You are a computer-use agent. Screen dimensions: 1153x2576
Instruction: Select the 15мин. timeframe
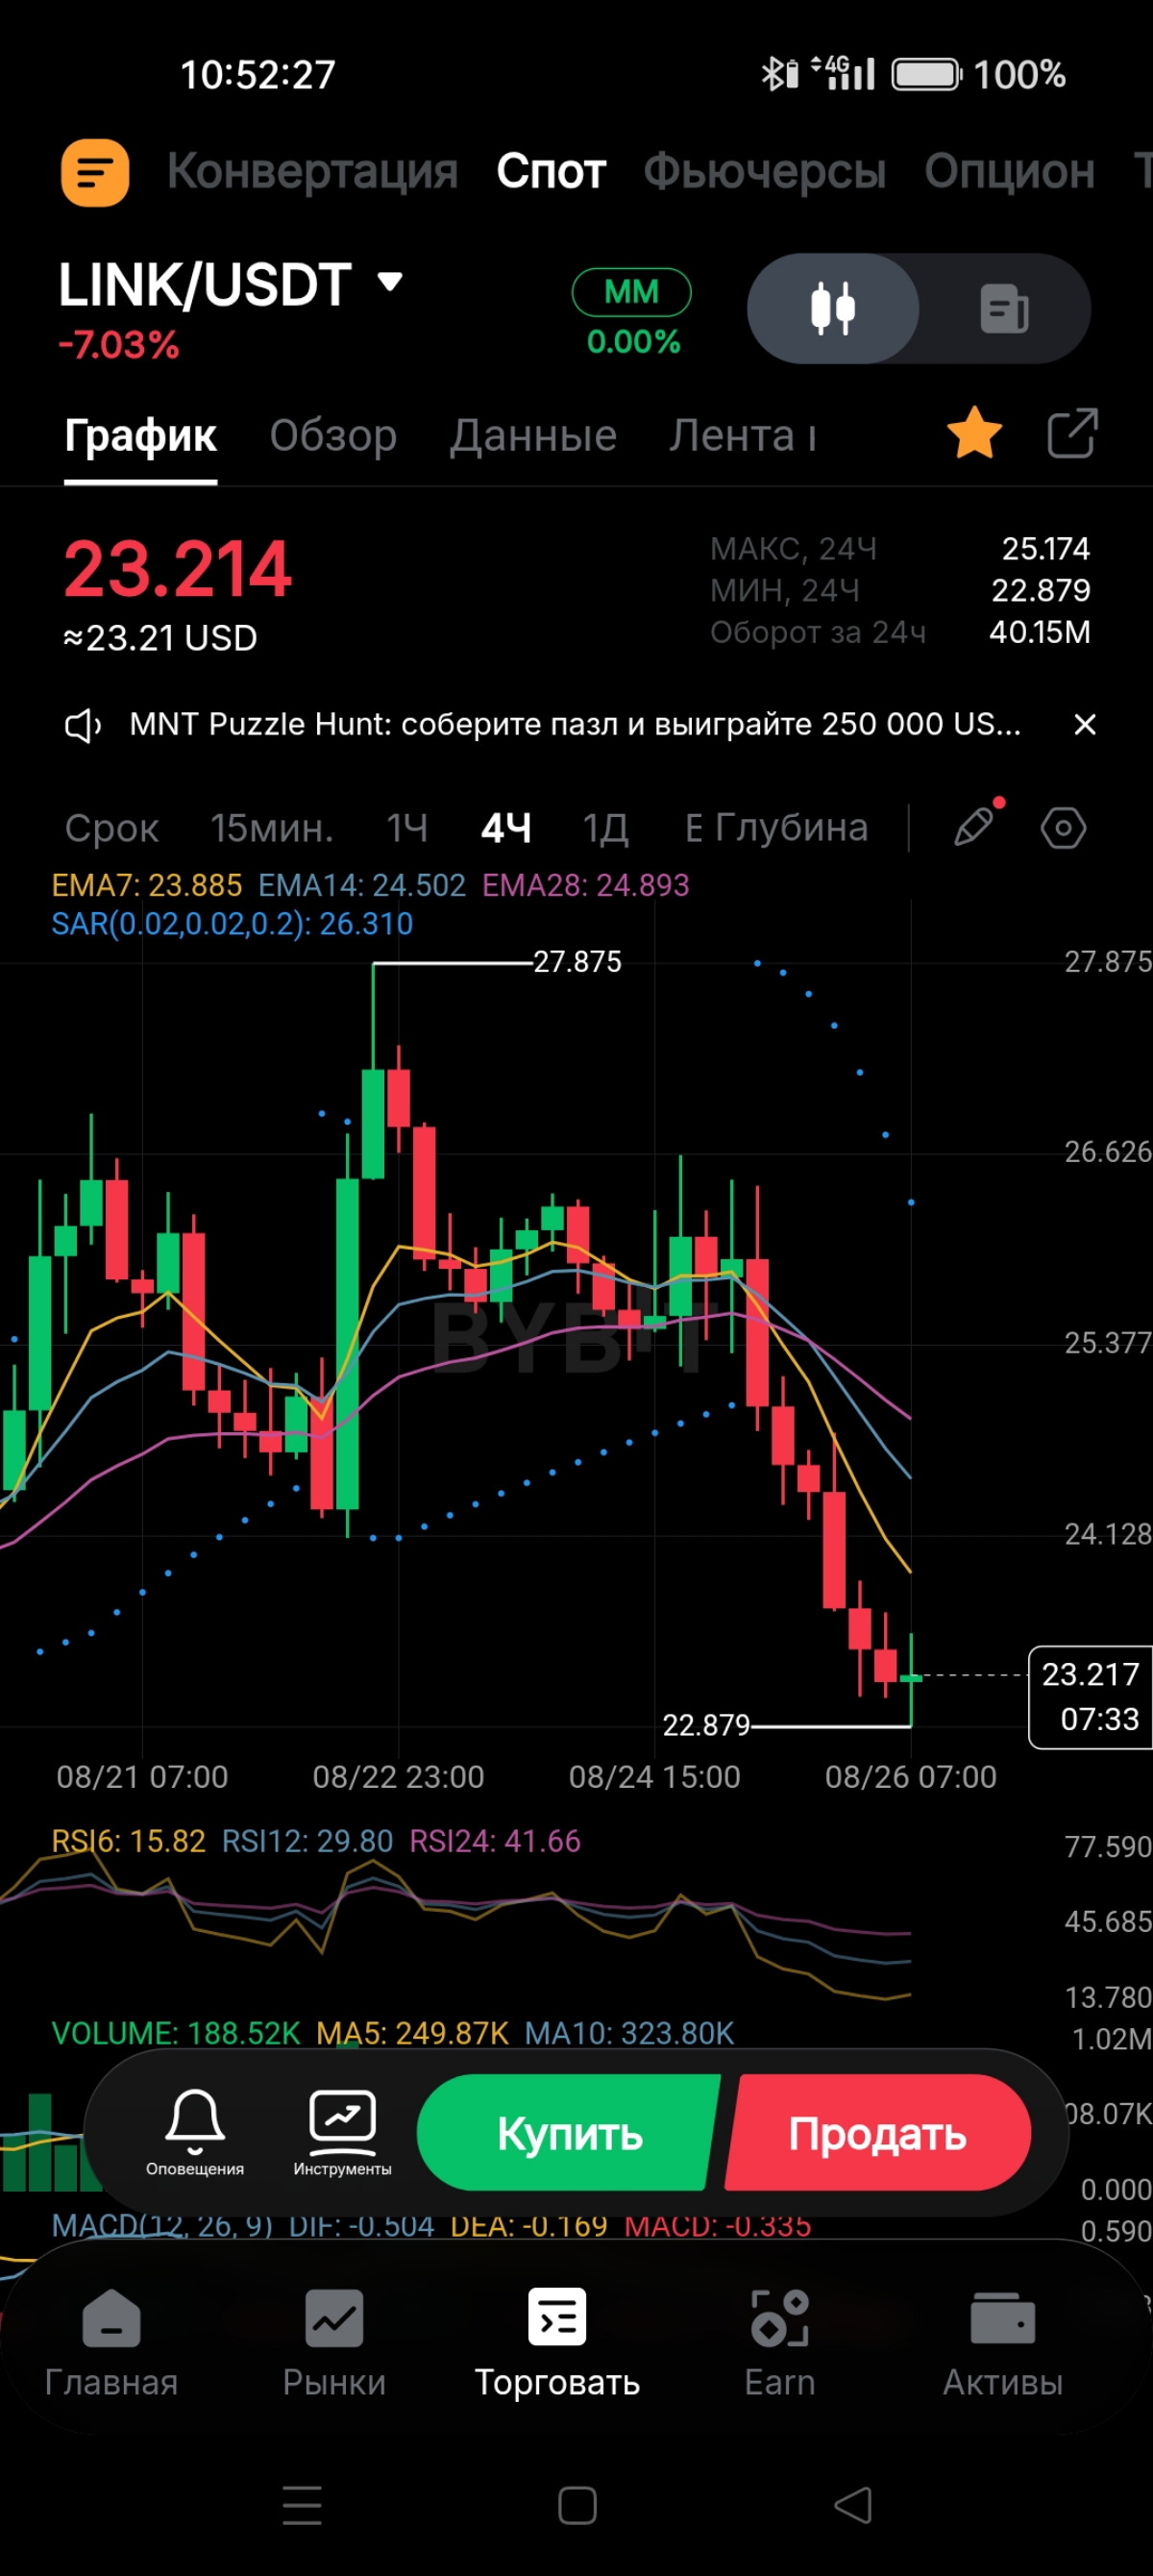(272, 828)
